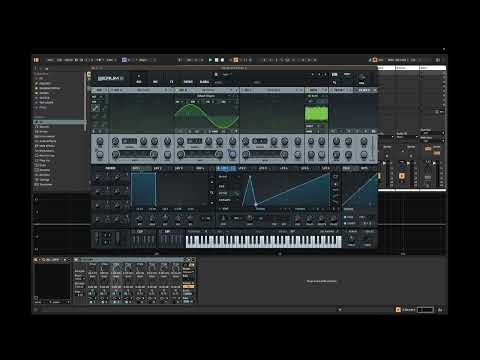This screenshot has height=360, width=480.
Task: Select the ENV 3 modulator tab
Action: pos(179,168)
